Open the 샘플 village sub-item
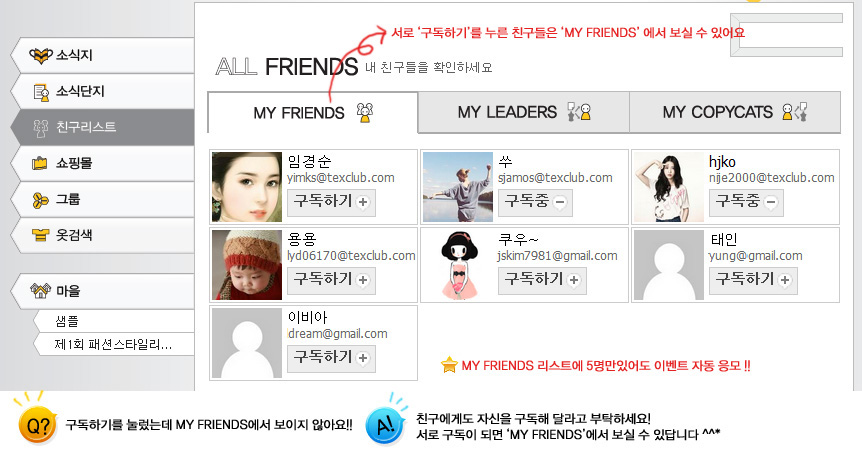This screenshot has height=454, width=862. (x=114, y=321)
